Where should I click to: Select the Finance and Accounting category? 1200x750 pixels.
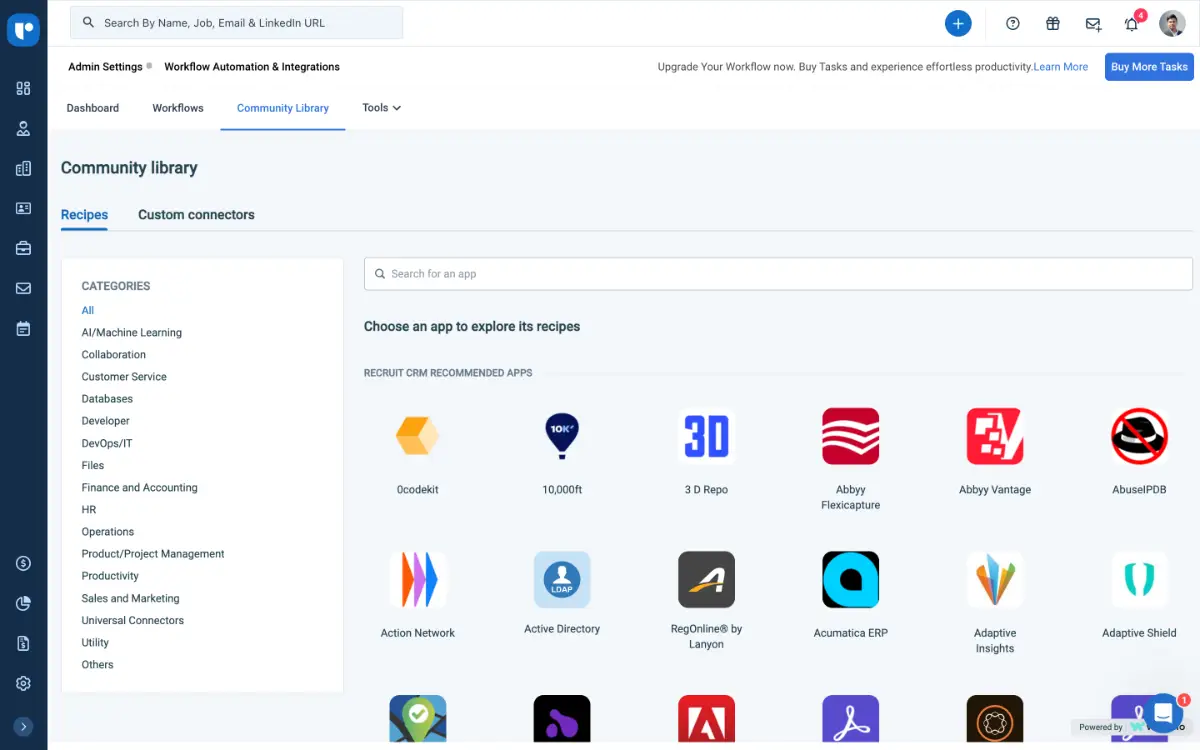coord(139,487)
